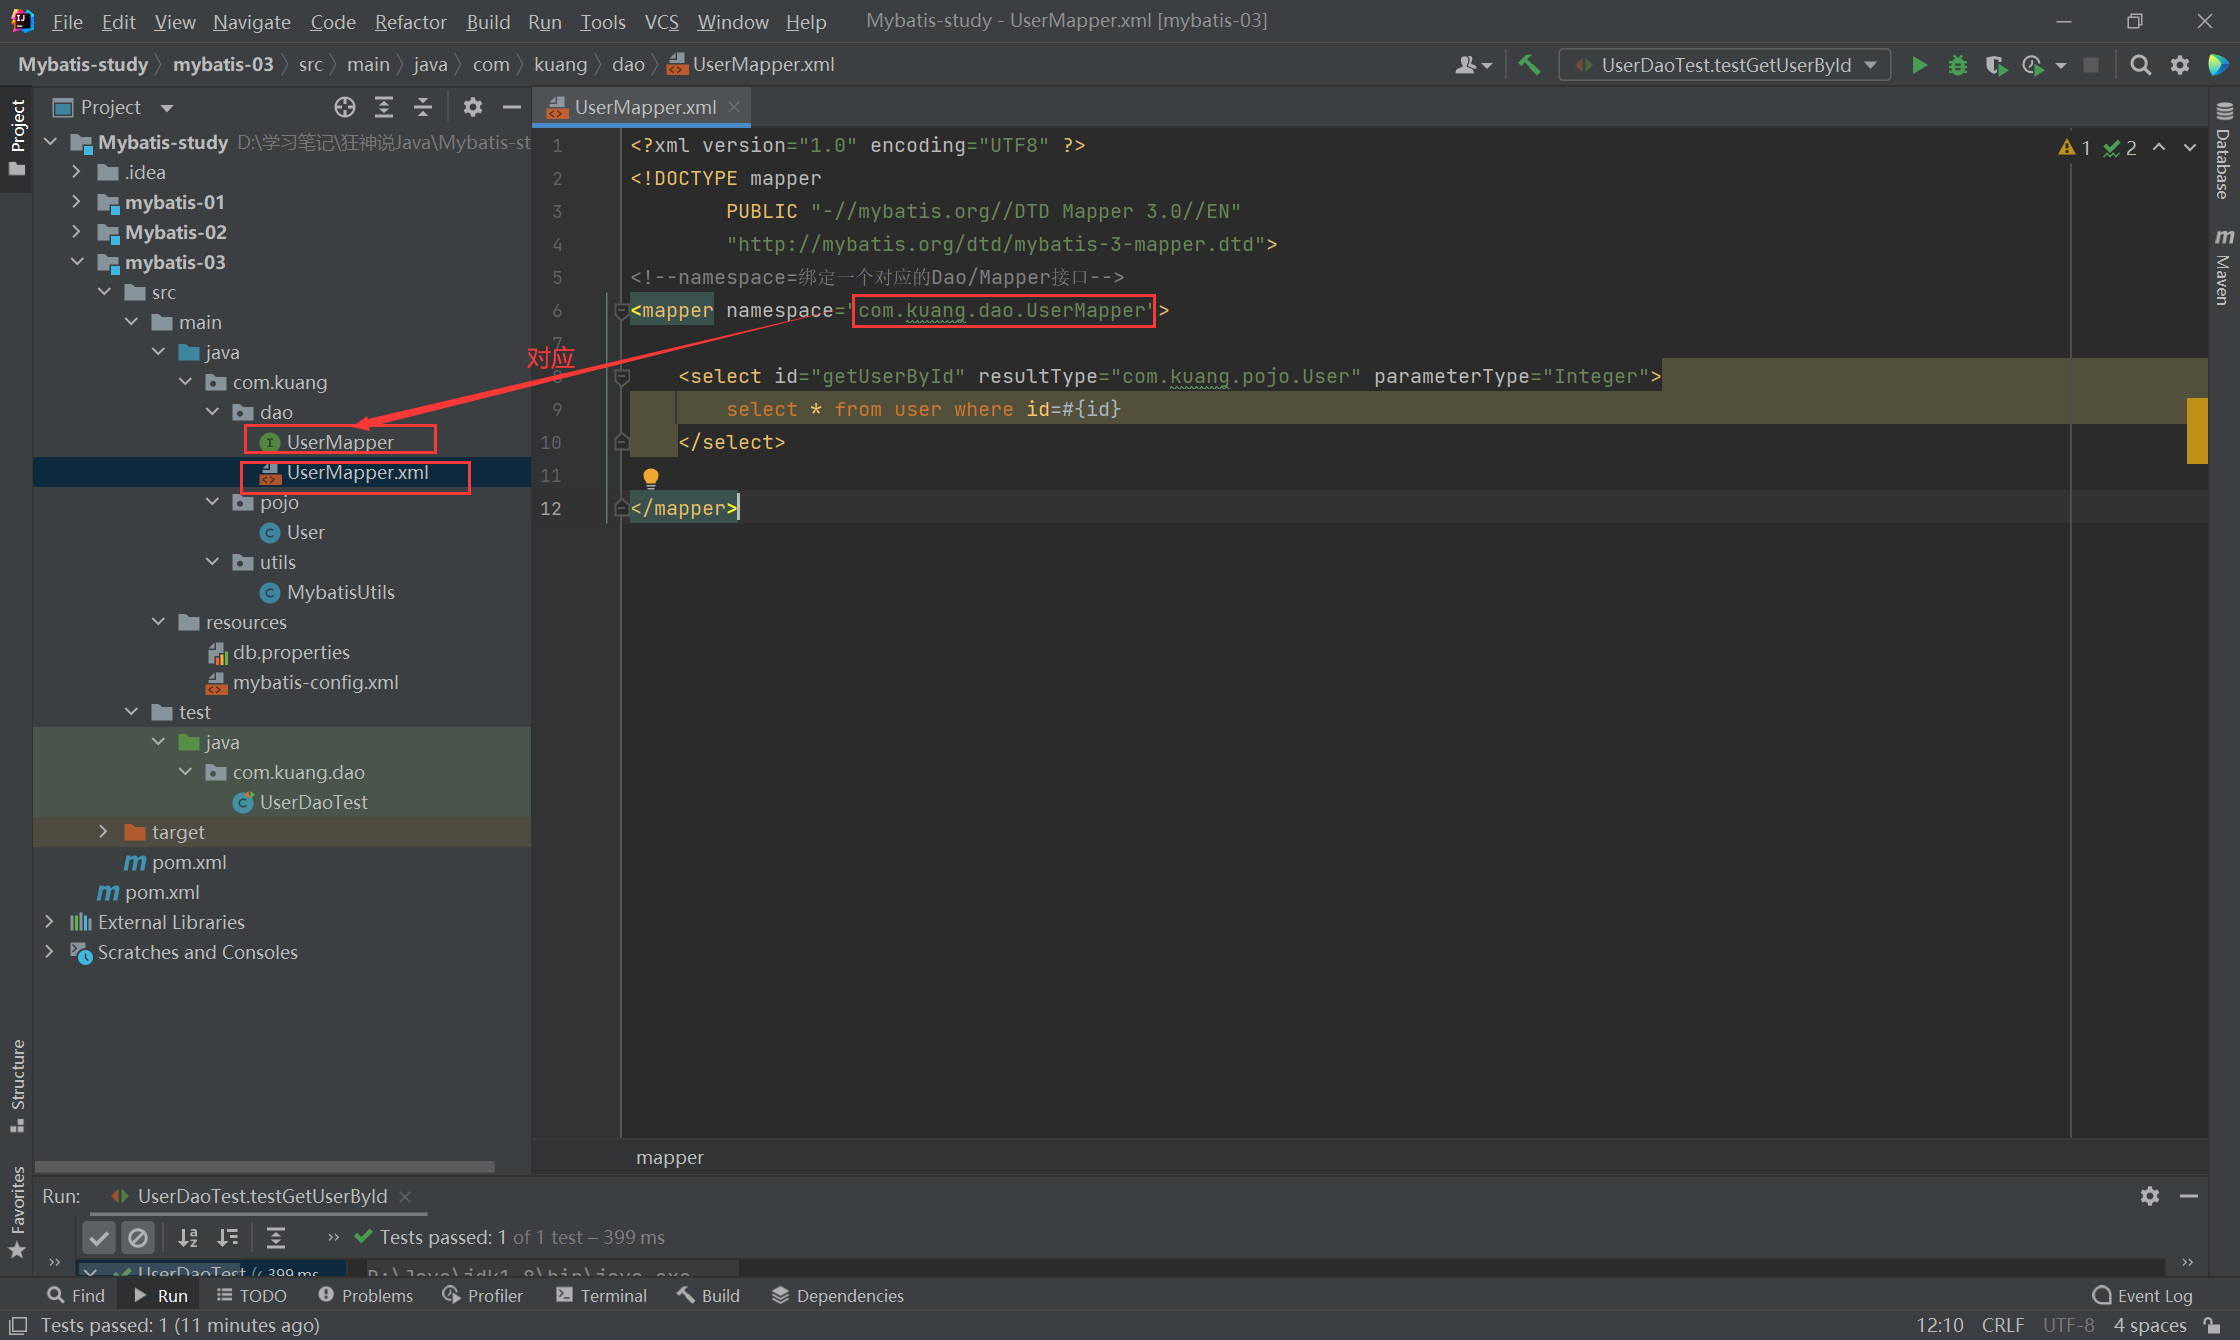This screenshot has height=1340, width=2240.
Task: Open the Event Log button
Action: 2142,1295
